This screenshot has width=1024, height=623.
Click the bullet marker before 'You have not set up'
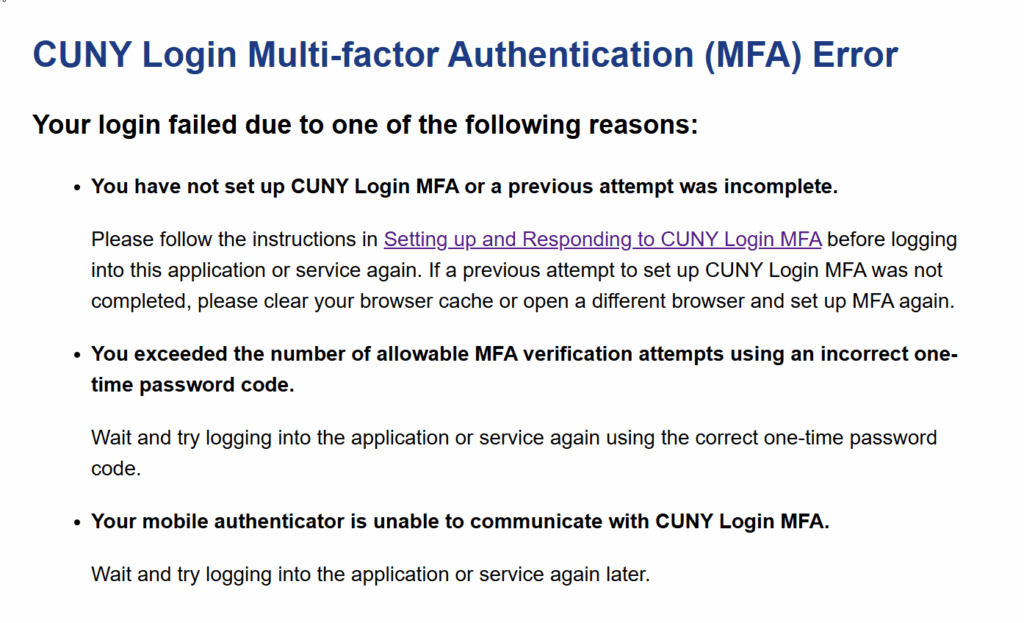[x=77, y=188]
